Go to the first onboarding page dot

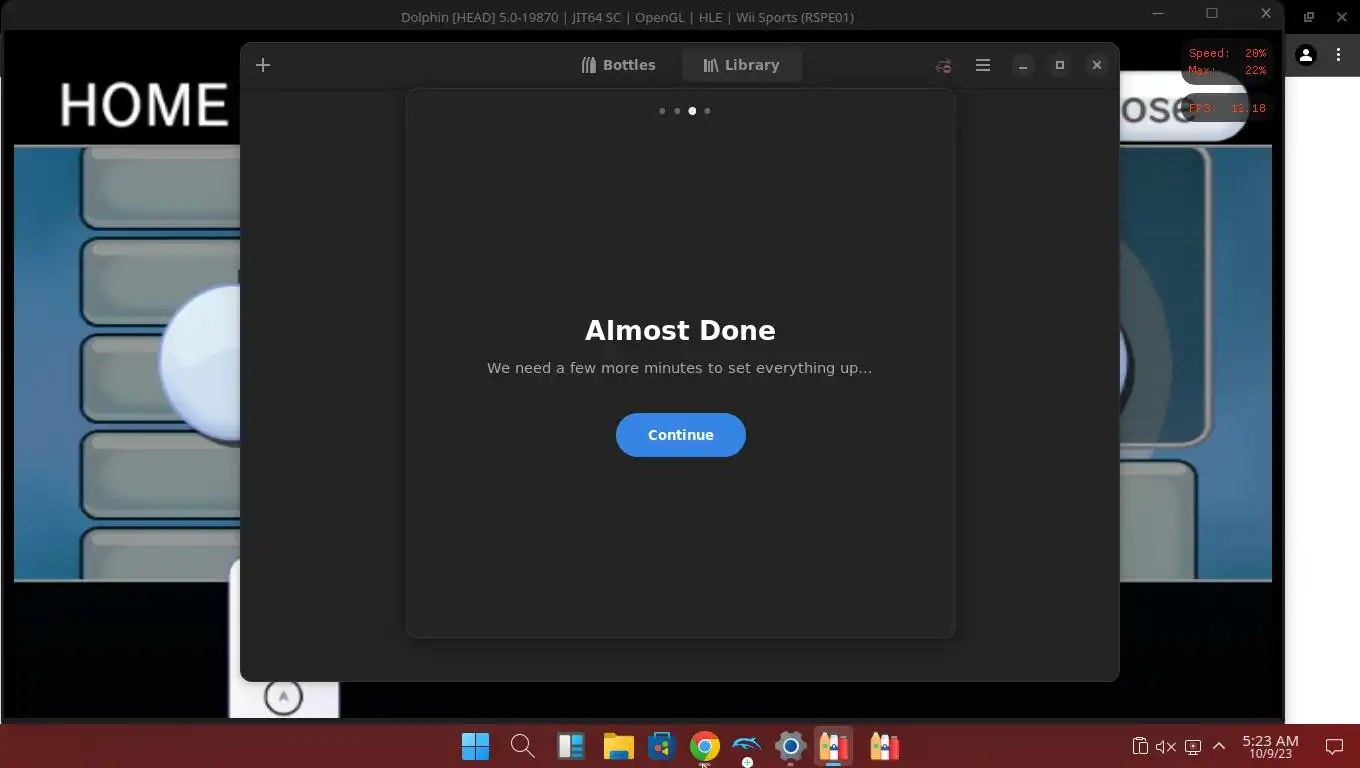pyautogui.click(x=662, y=111)
